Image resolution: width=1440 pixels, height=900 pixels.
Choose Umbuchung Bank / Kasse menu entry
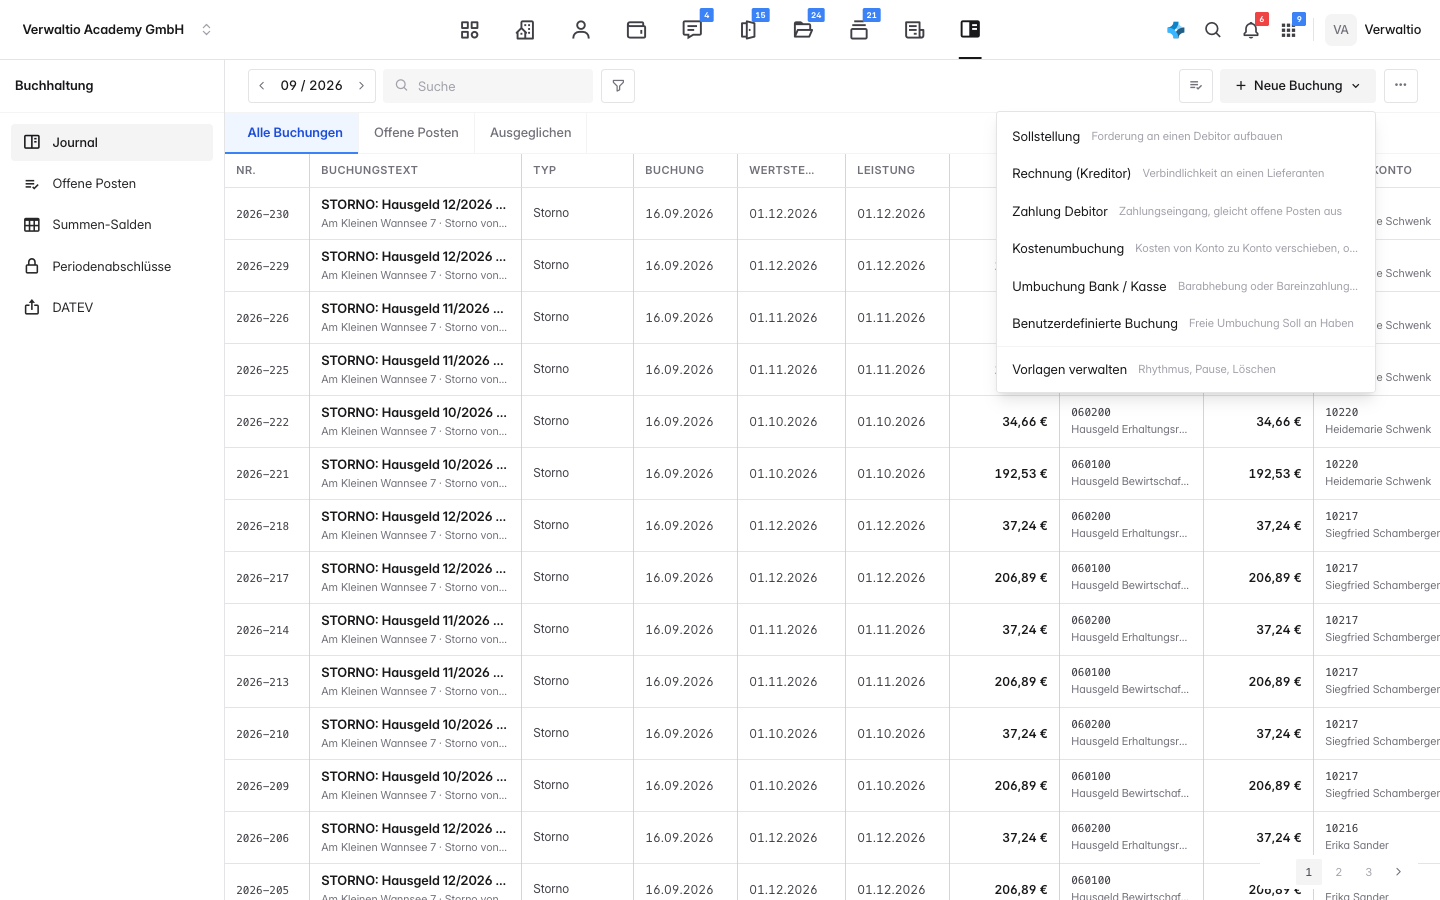pyautogui.click(x=1186, y=286)
